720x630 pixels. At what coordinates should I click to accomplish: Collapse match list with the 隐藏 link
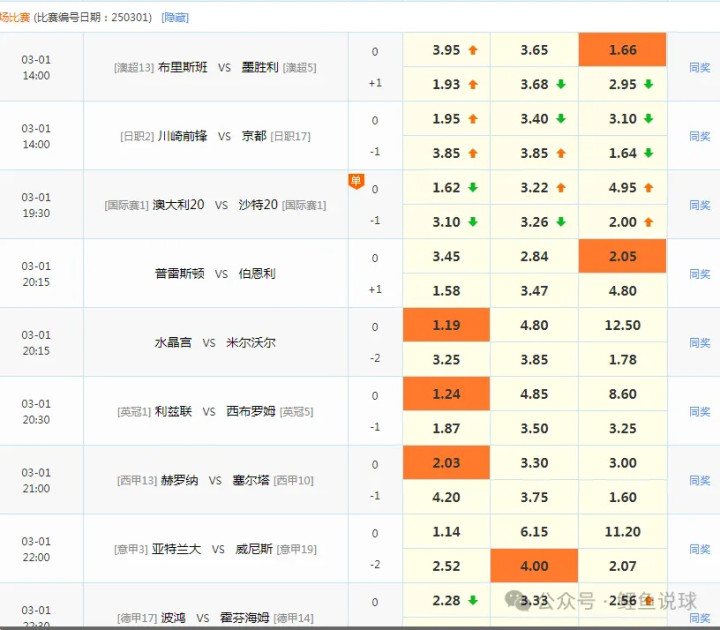coord(175,18)
